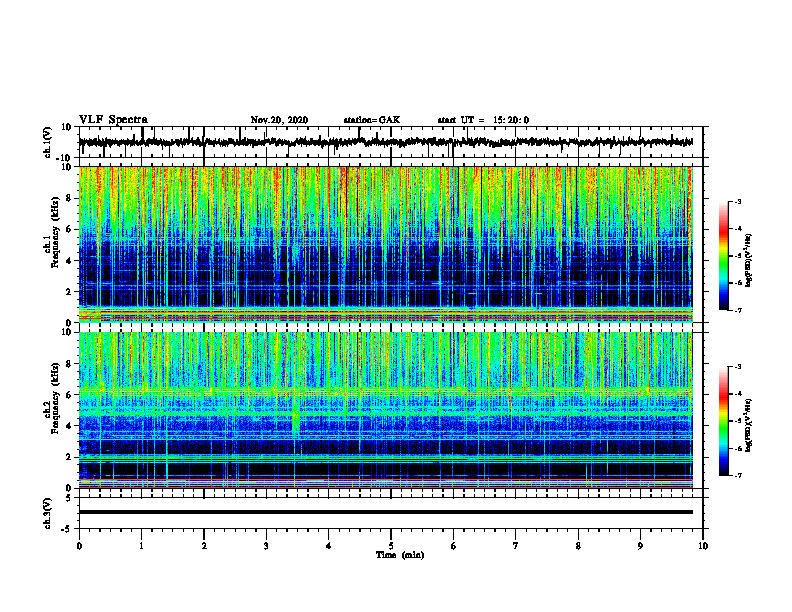Viewport: 792px width, 612px height.
Task: Click the ch.2 PSD color scale bar
Action: coord(724,421)
